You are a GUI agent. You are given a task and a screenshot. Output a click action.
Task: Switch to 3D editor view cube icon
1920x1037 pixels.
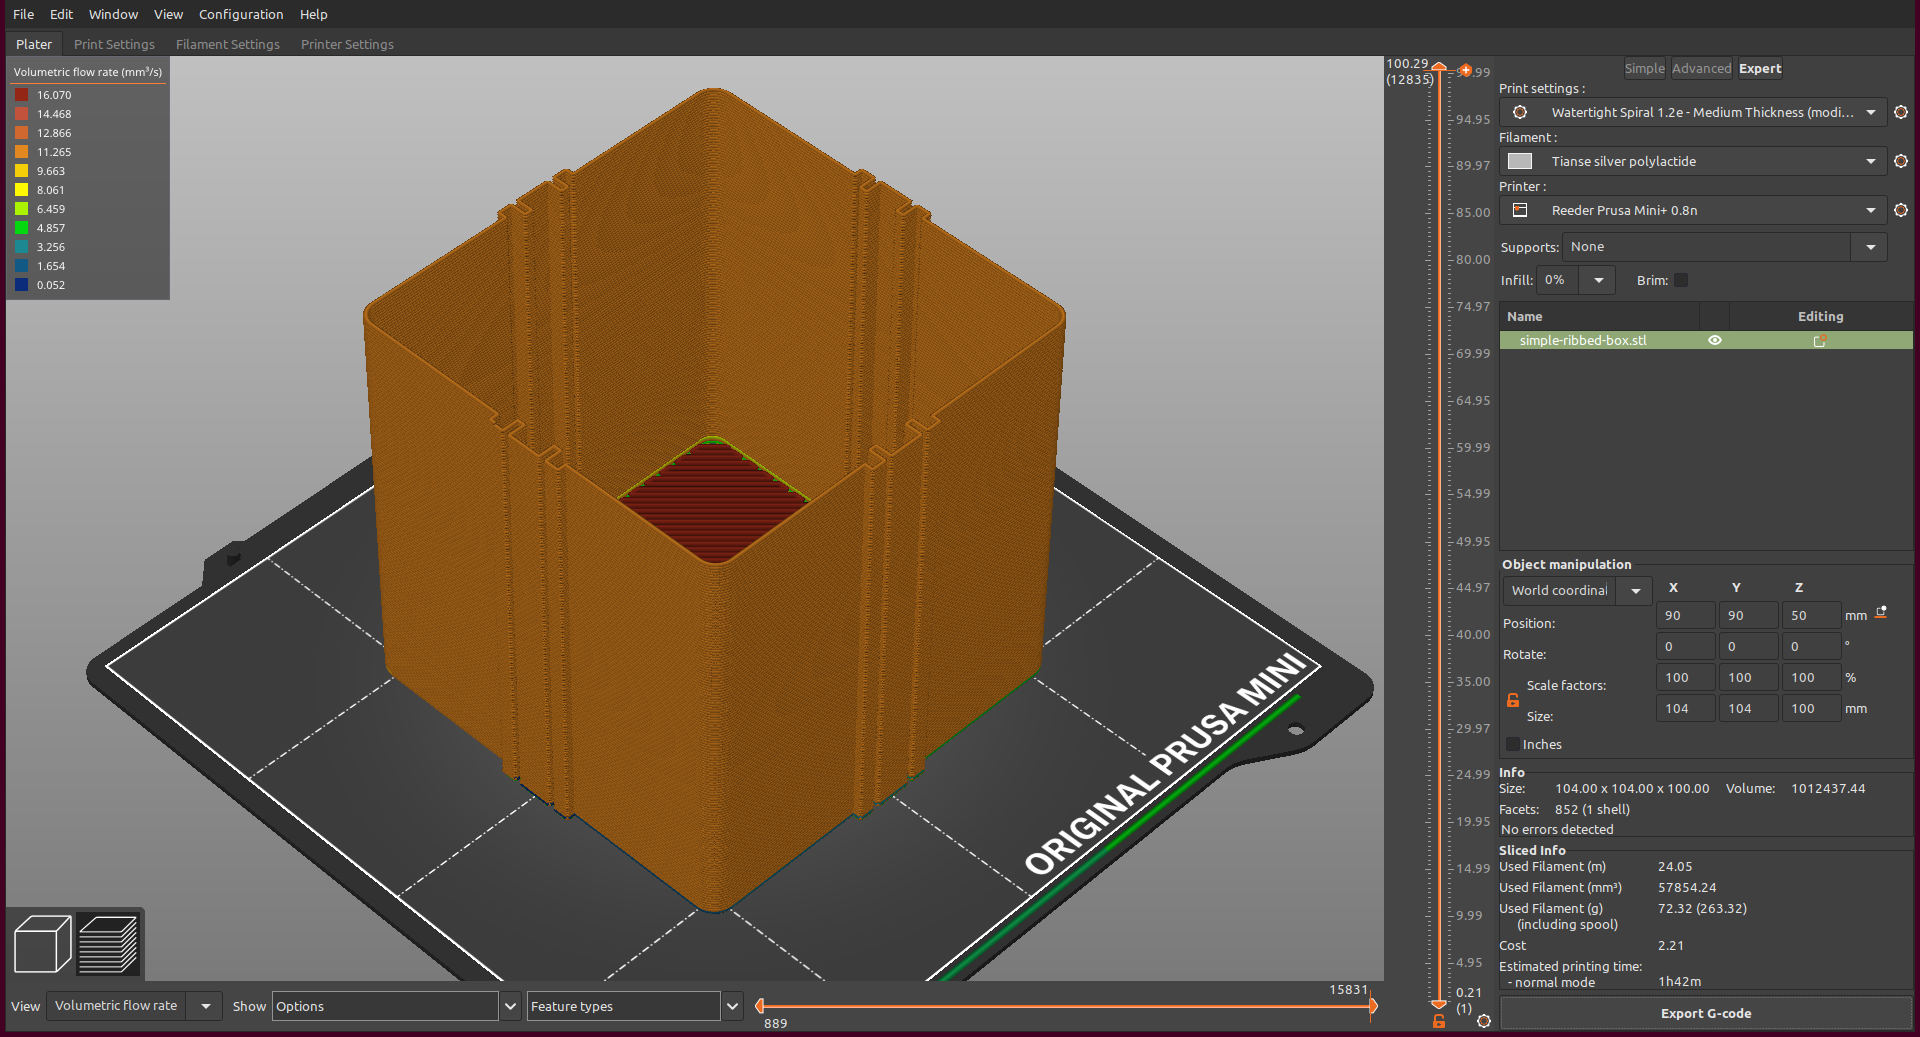point(42,943)
